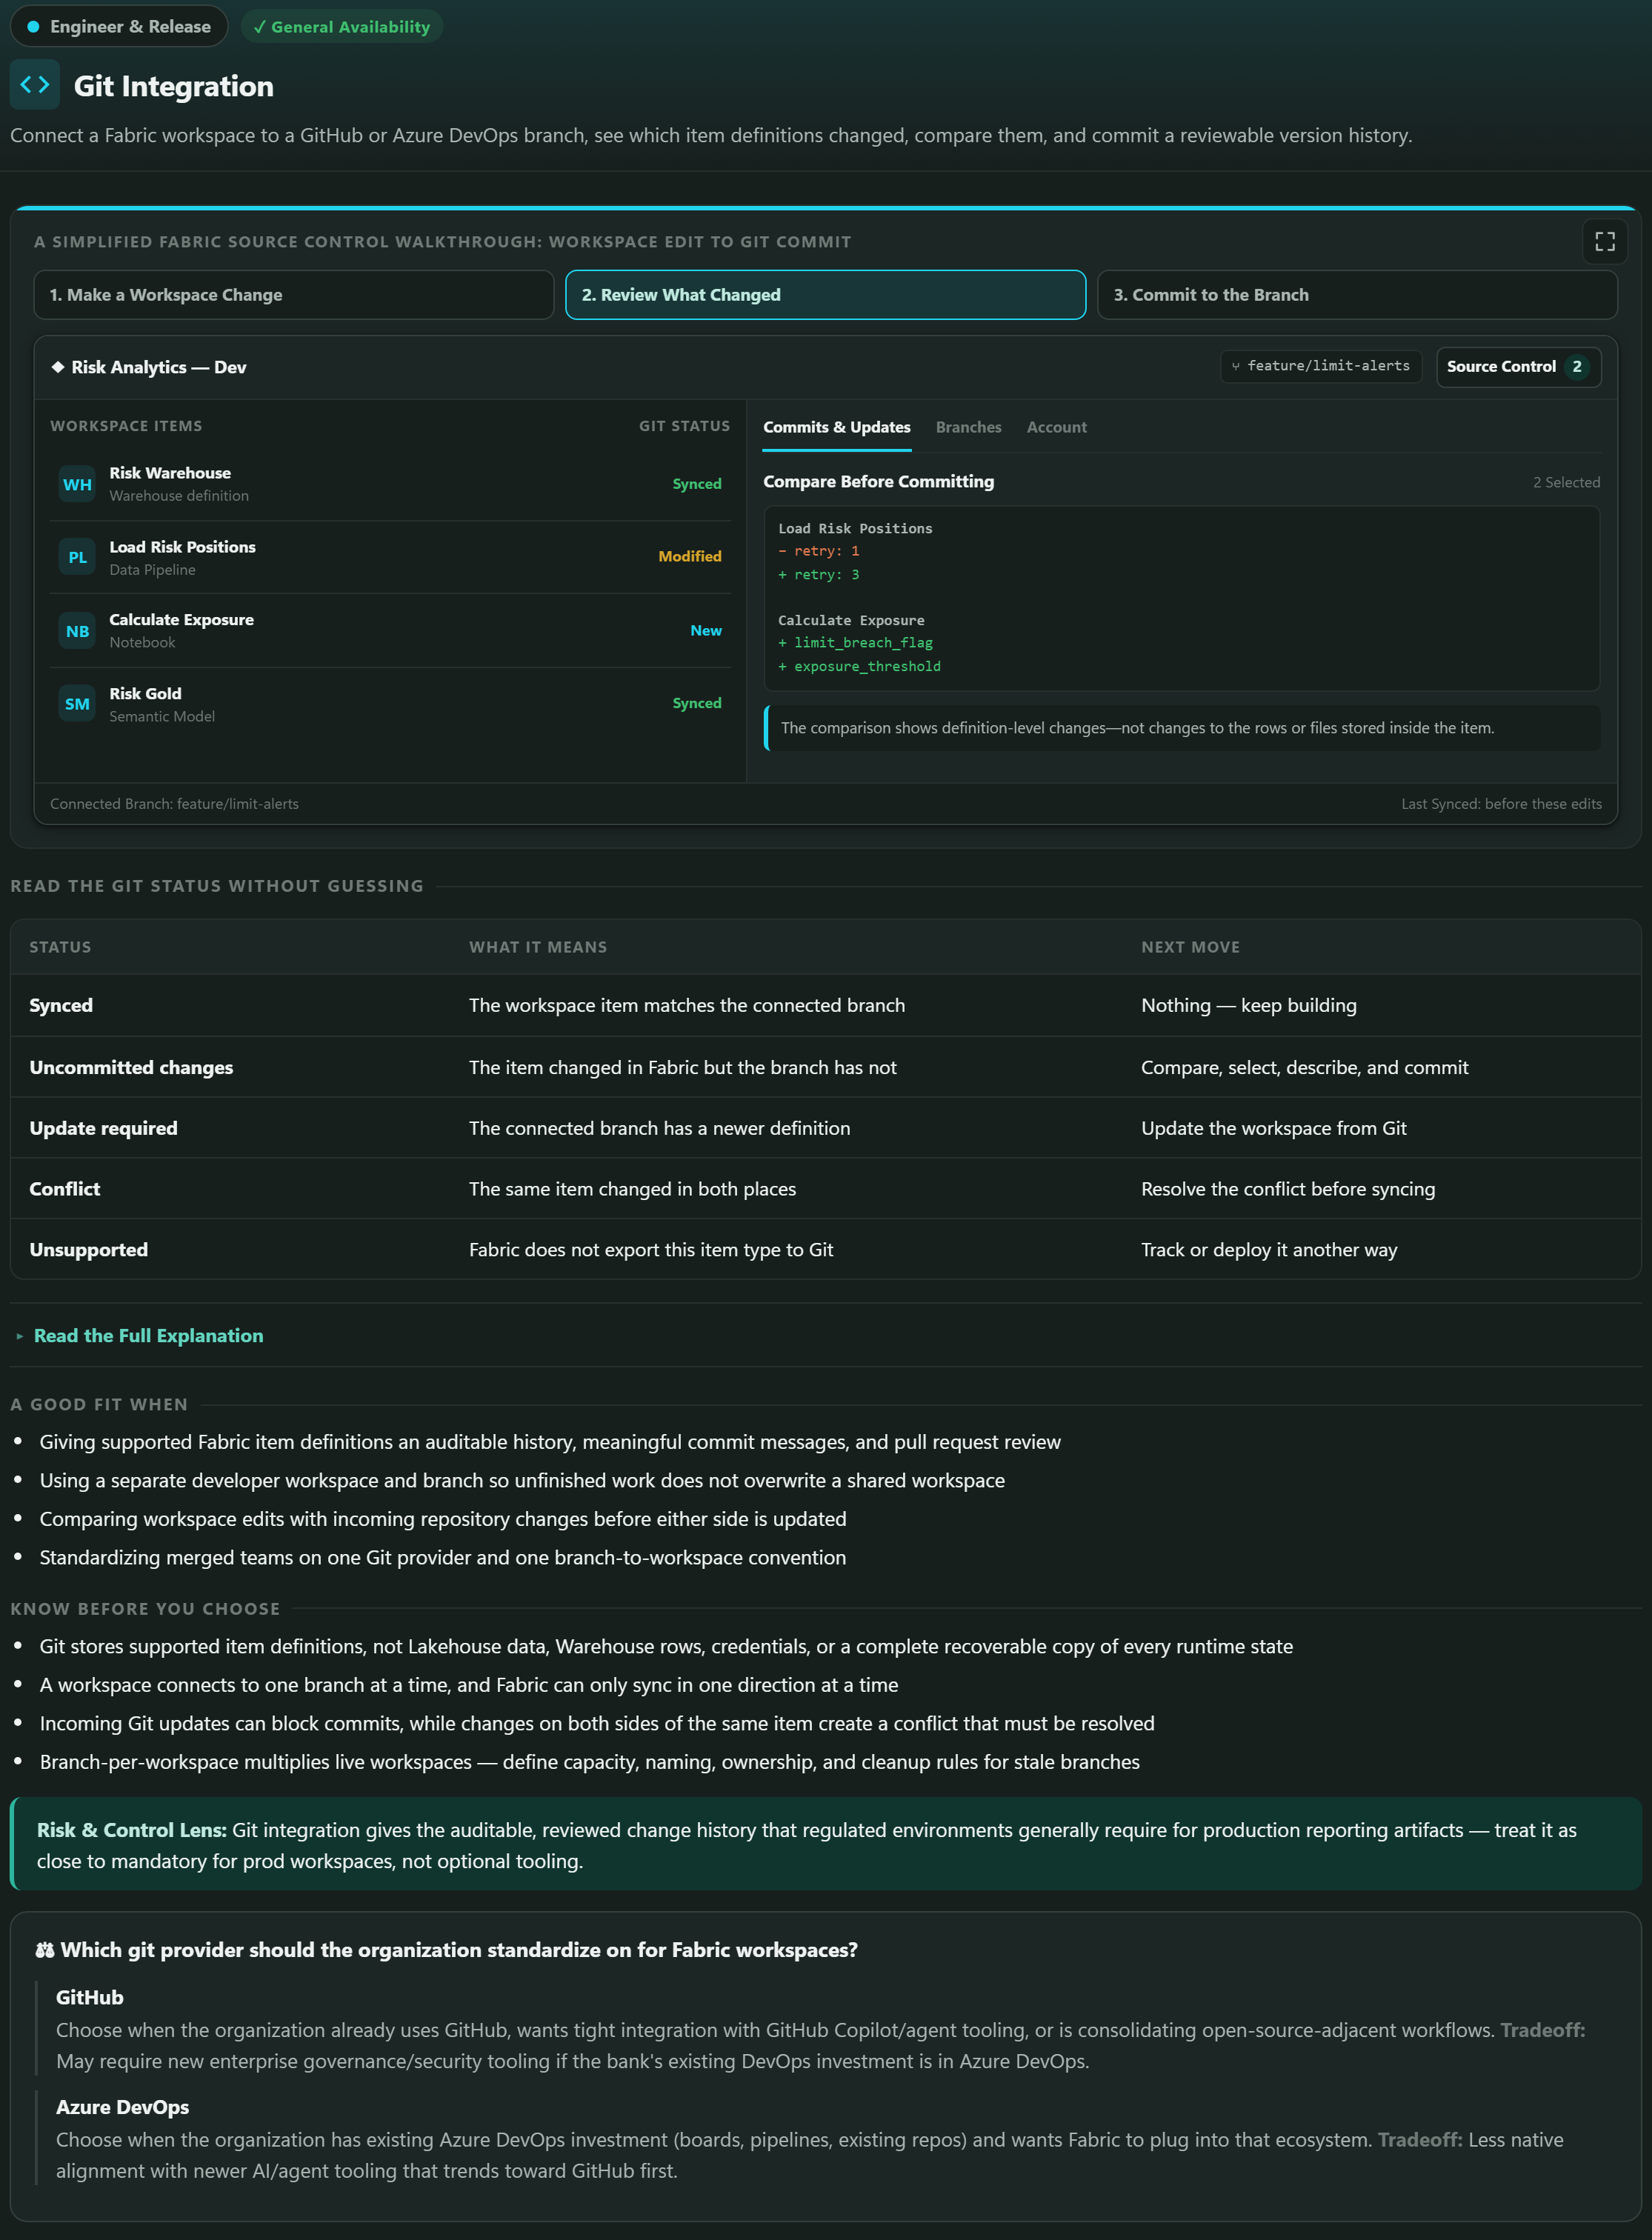Click Last Synced: before these edits
The width and height of the screenshot is (1652, 2240).
pos(1501,804)
